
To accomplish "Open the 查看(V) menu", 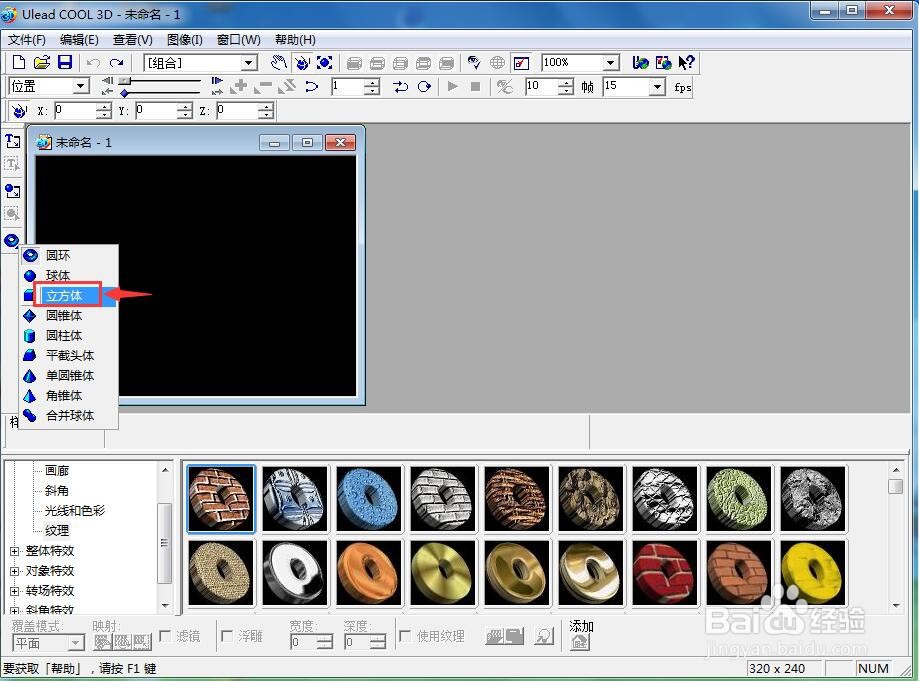I will (x=132, y=40).
